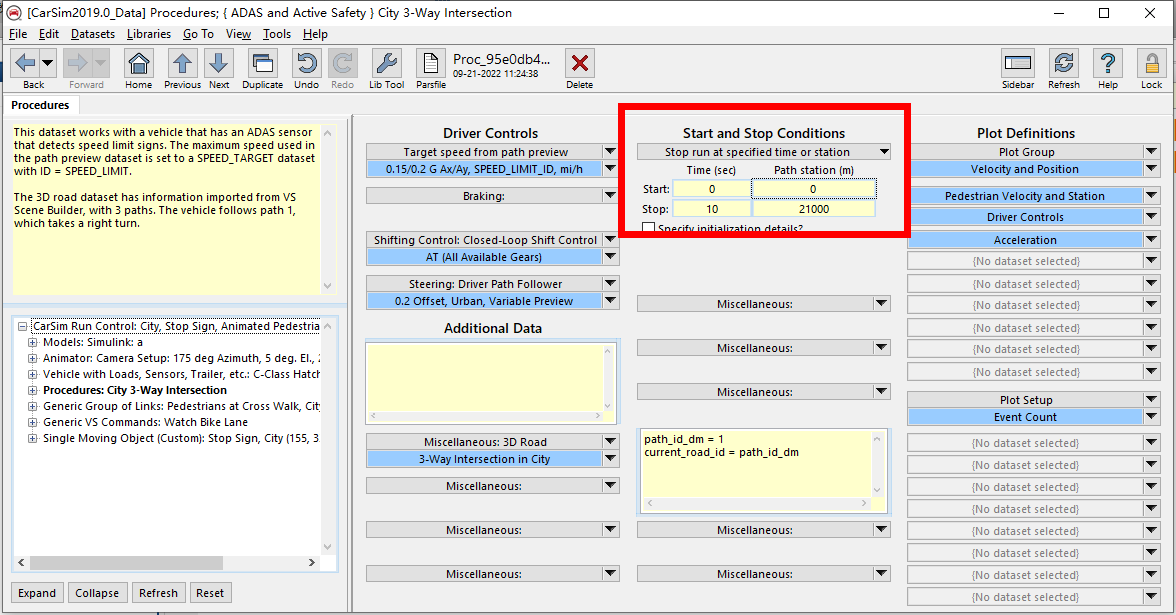Open the Driver Controls plot link

1025,218
